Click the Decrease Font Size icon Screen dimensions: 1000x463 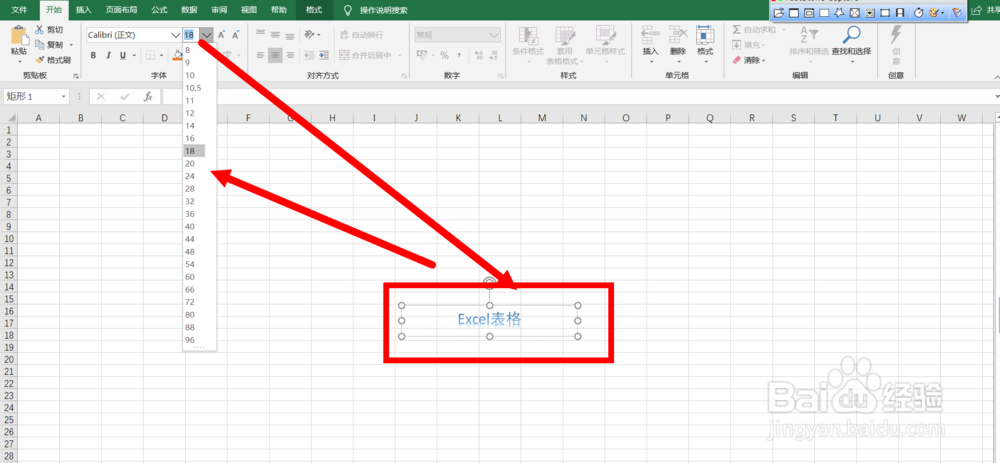click(235, 34)
